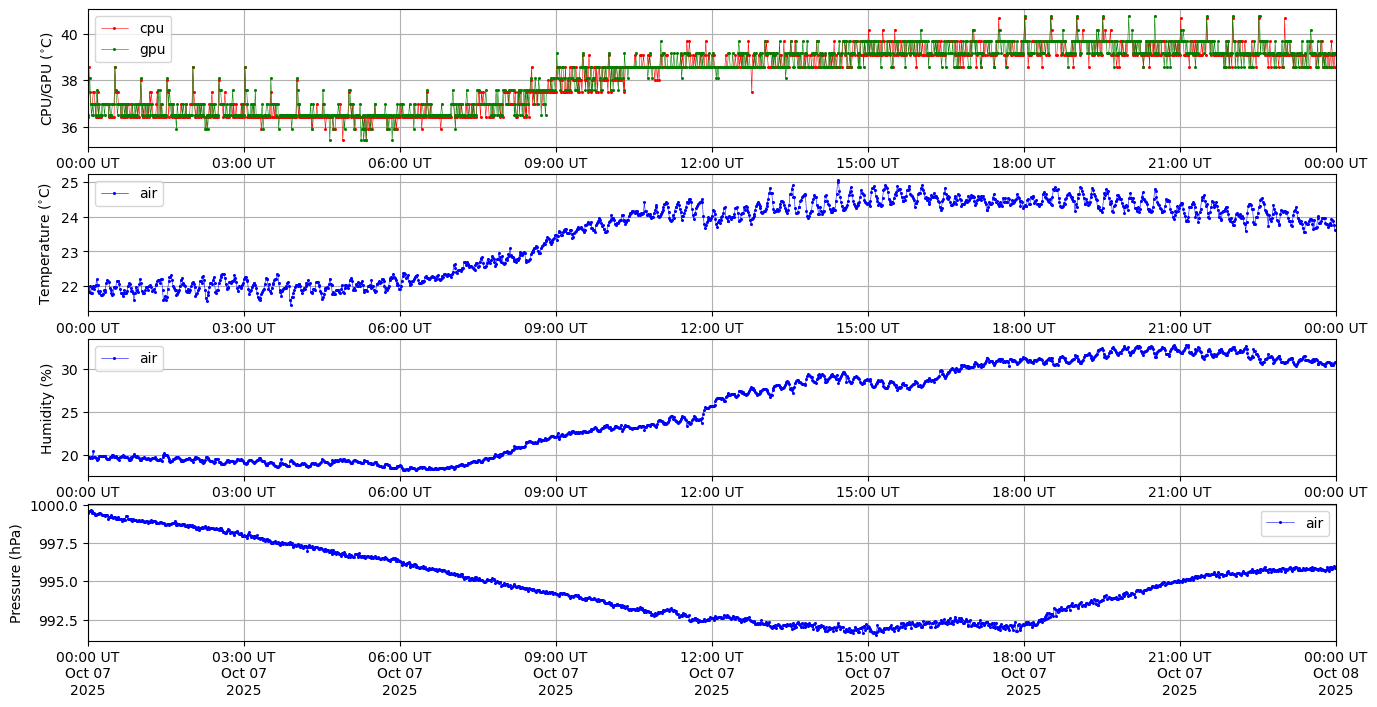Click the Temperature (°C) y-axis label
Image resolution: width=1377 pixels, height=707 pixels.
44,243
